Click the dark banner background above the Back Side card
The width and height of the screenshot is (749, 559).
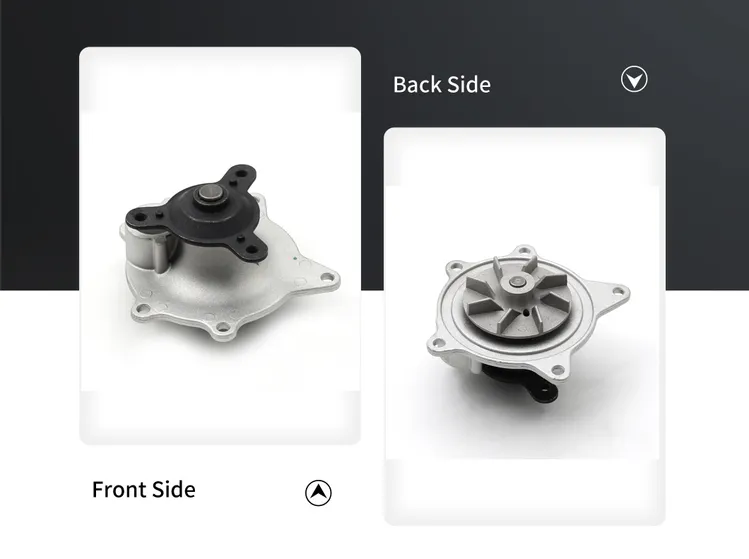pyautogui.click(x=524, y=29)
